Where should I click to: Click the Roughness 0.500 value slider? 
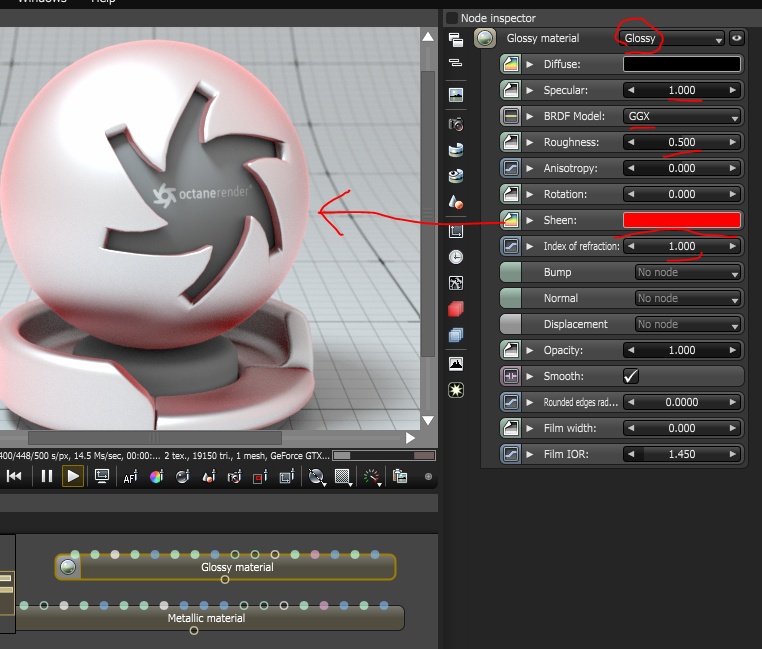[x=682, y=142]
